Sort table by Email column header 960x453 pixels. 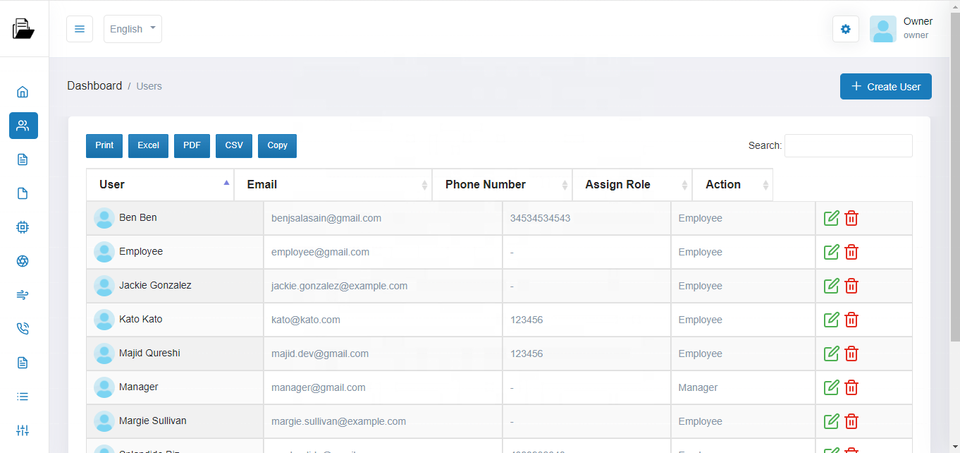332,185
